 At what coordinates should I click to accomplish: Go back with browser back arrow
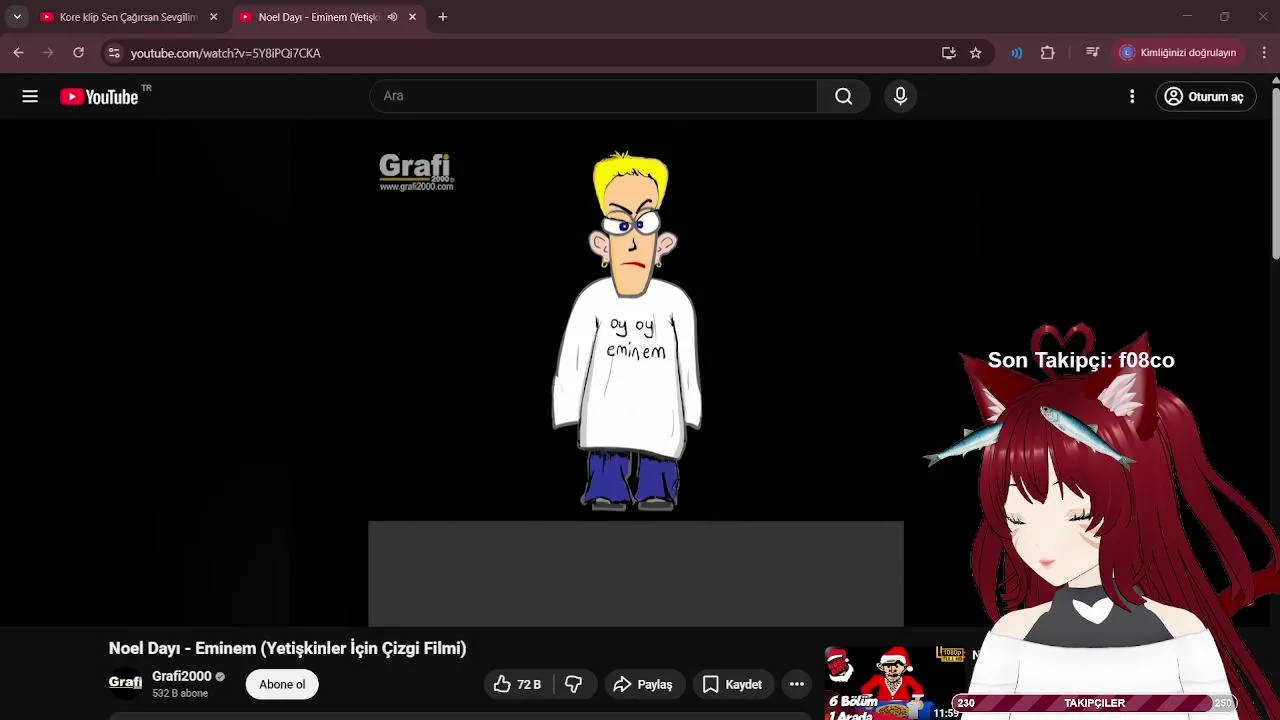pos(18,53)
